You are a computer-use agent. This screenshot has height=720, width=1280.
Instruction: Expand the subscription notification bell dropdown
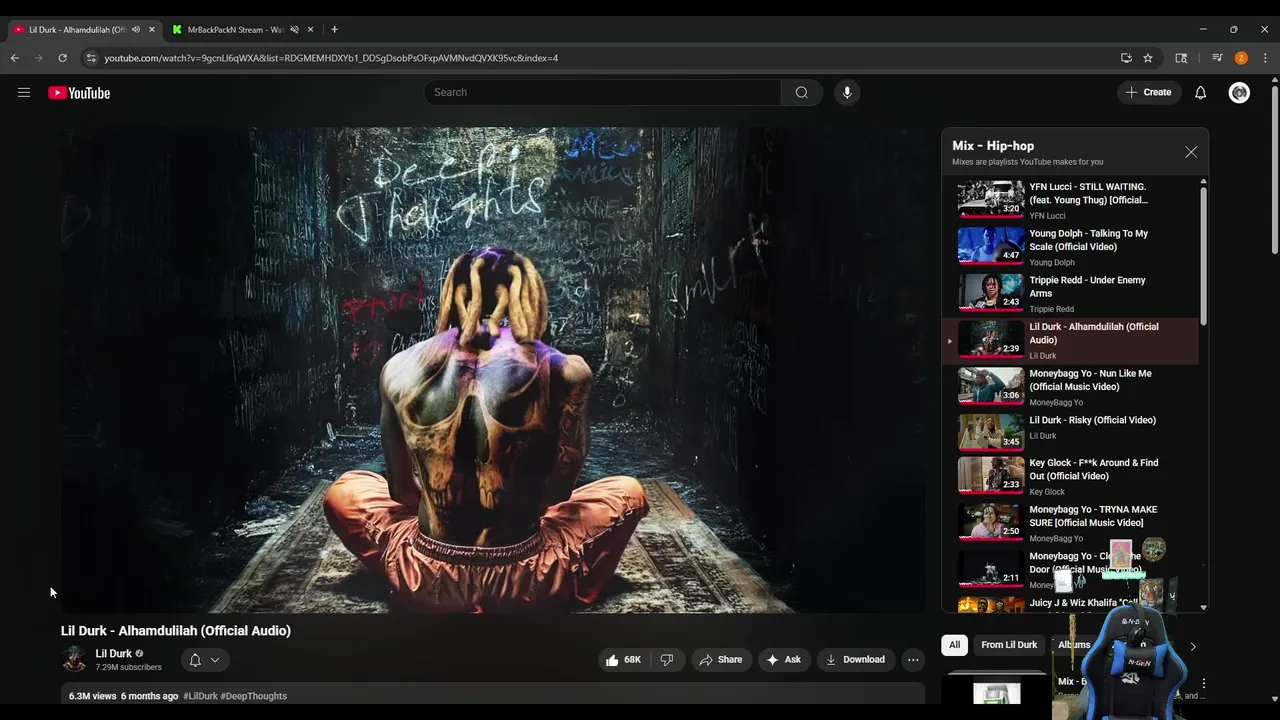205,660
